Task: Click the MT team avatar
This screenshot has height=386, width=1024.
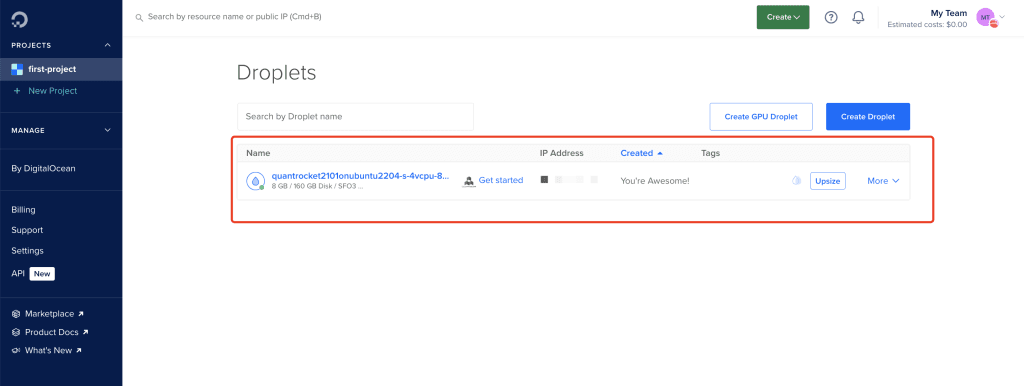Action: 985,18
